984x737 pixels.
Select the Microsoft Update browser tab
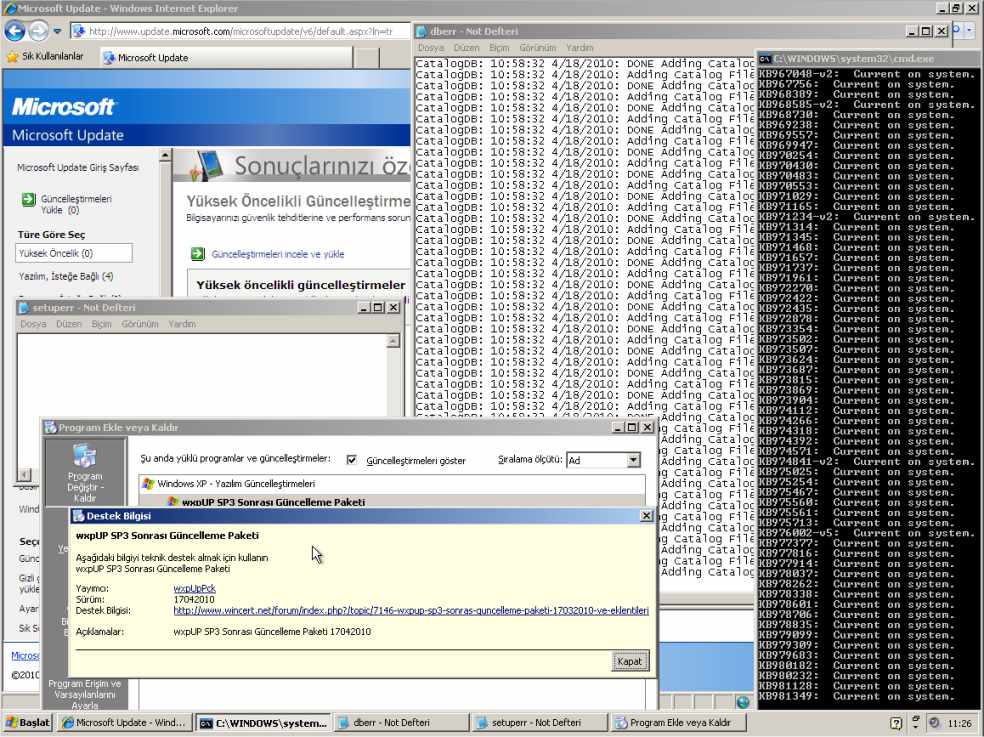[225, 58]
